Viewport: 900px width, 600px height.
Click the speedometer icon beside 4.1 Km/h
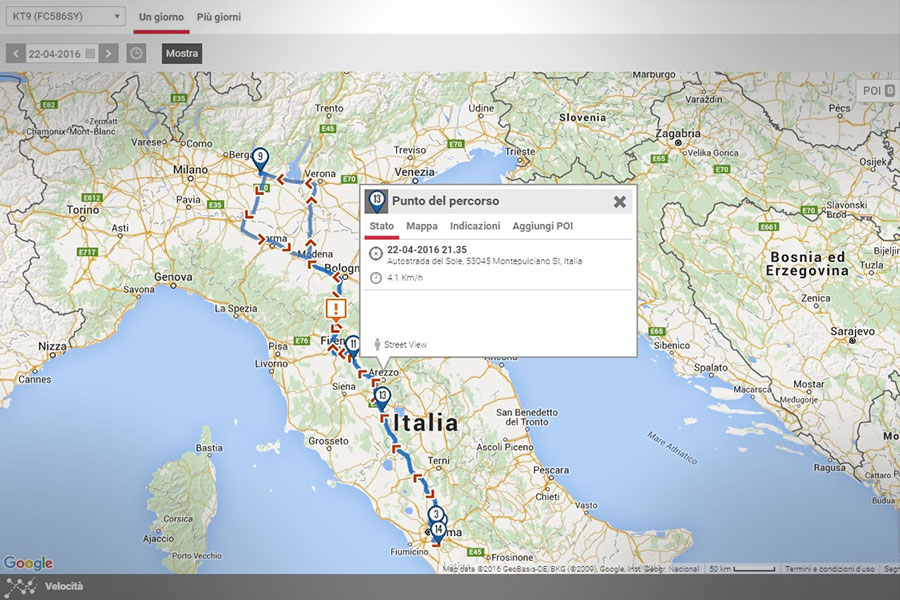pyautogui.click(x=375, y=278)
